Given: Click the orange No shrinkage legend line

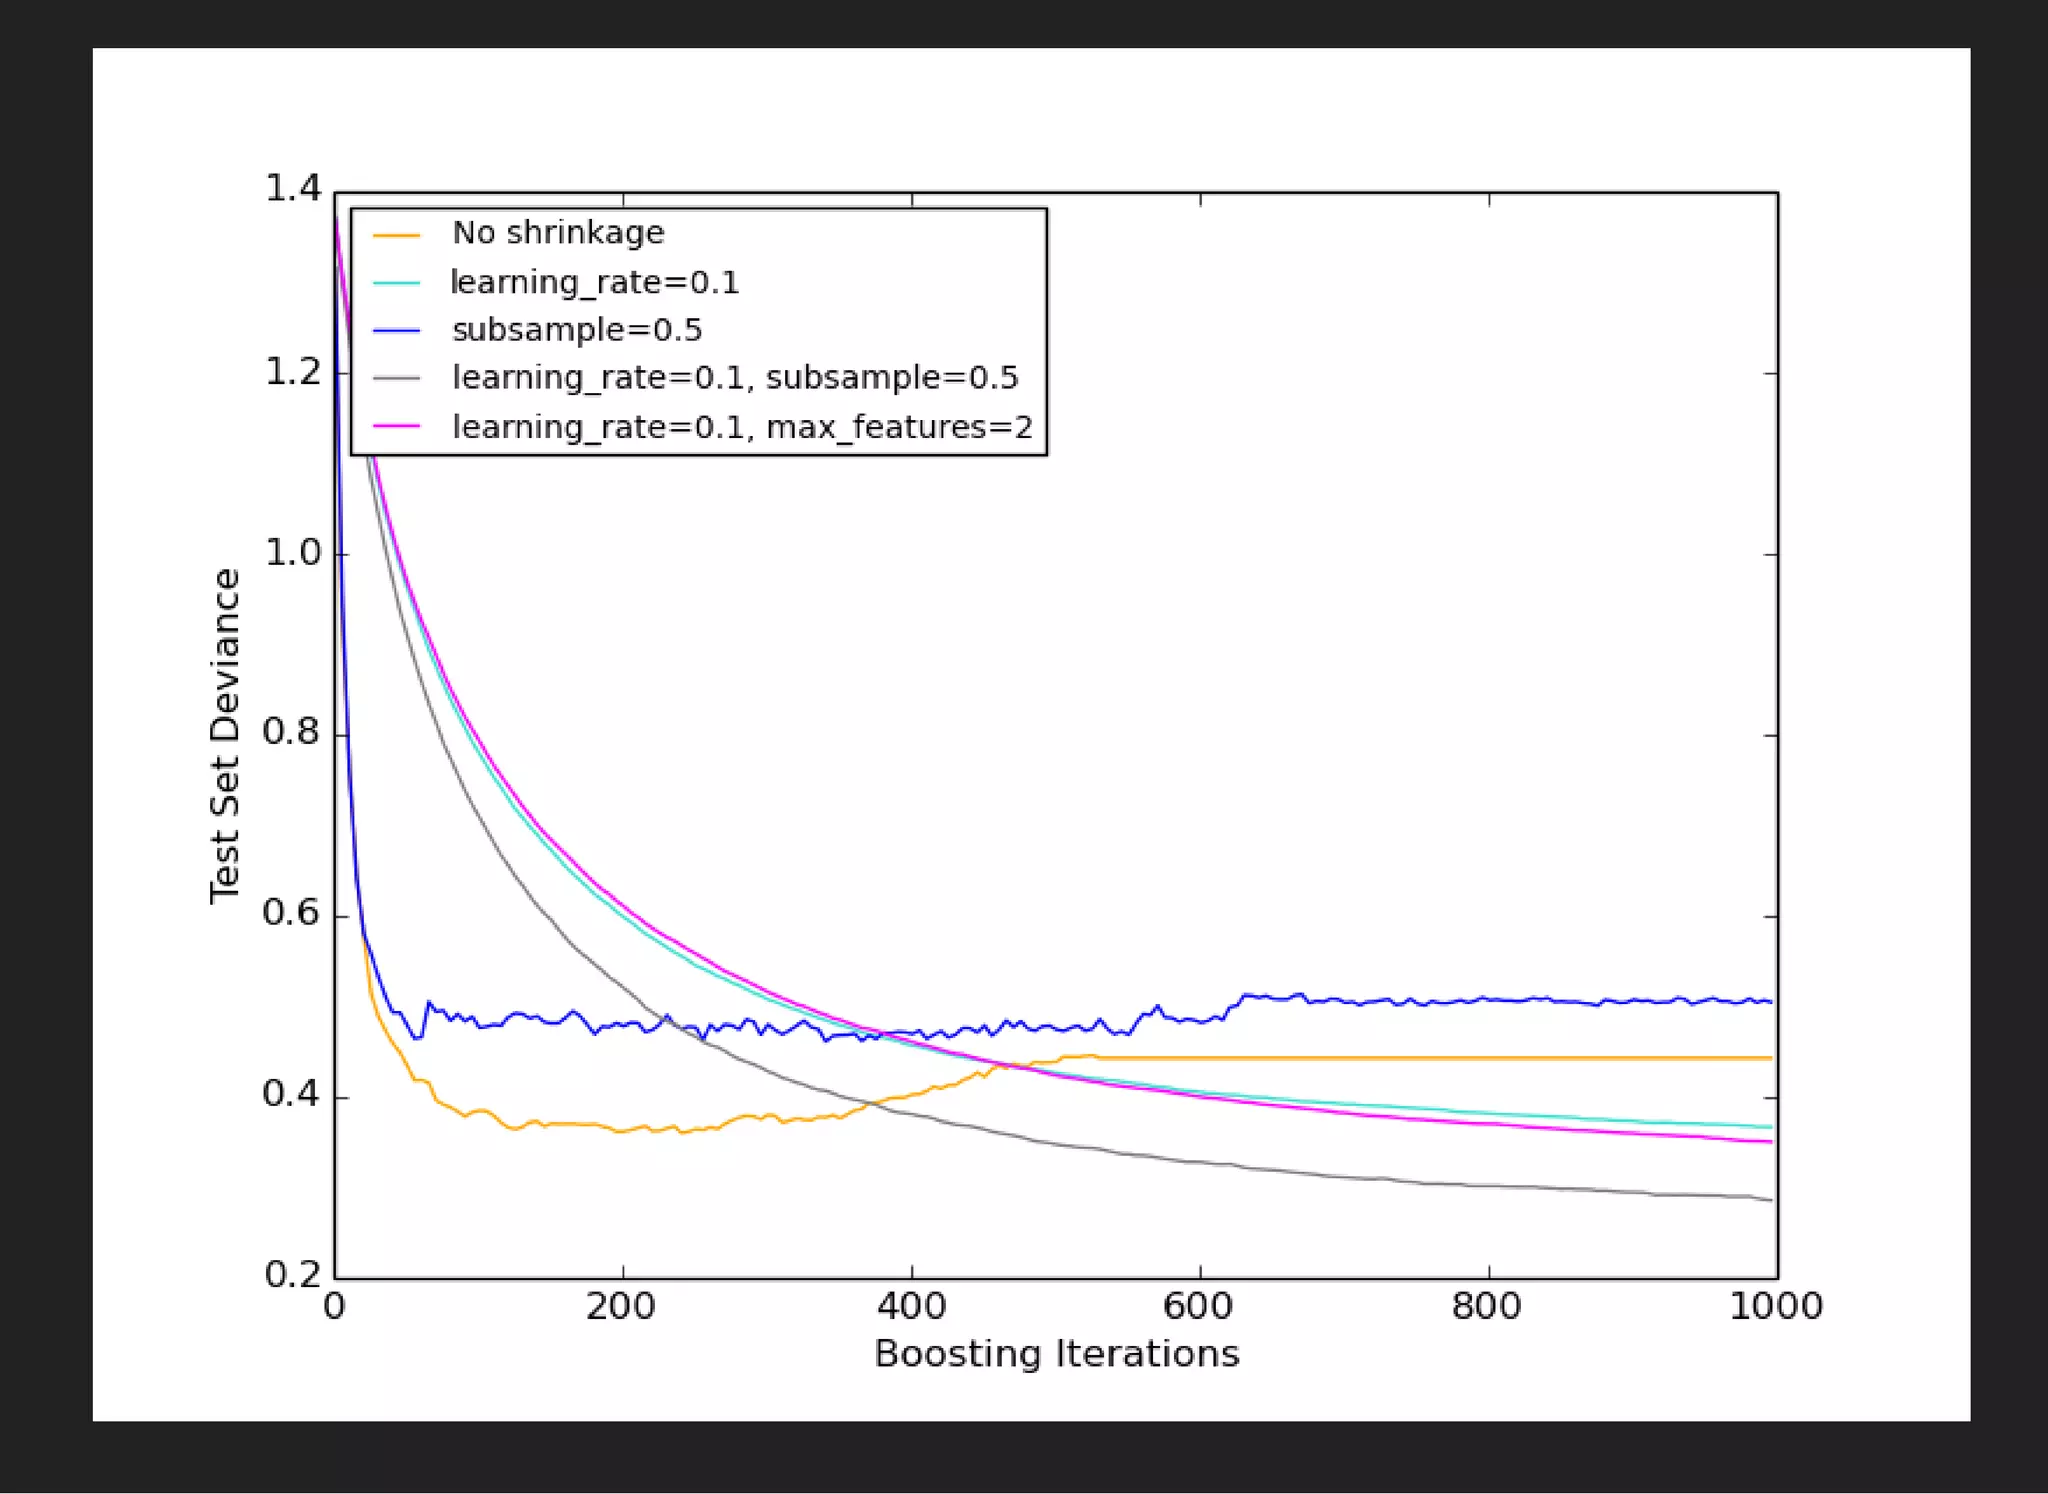Looking at the screenshot, I should (396, 236).
